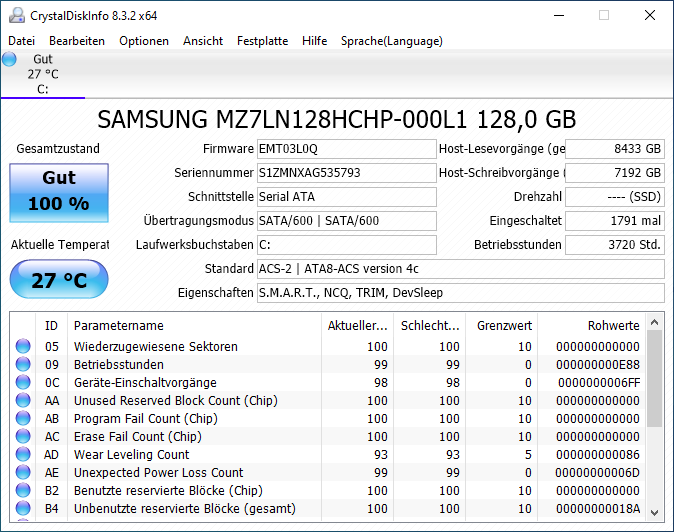The height and width of the screenshot is (532, 674).
Task: Click status orb for attribute 09 Betriebsstunden row
Action: pos(23,364)
